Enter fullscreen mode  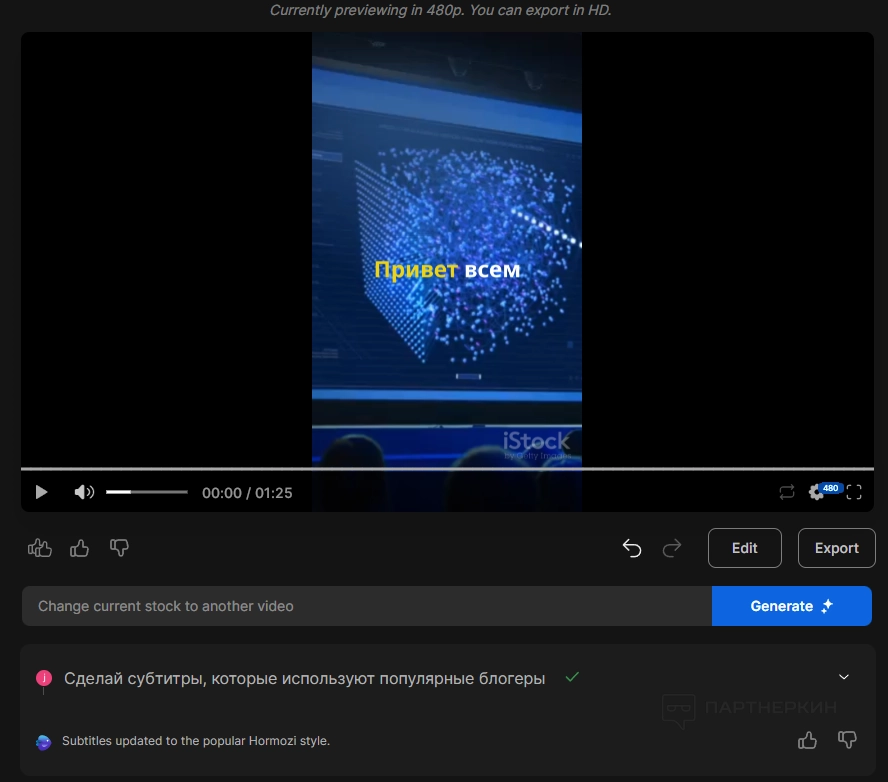coord(854,492)
